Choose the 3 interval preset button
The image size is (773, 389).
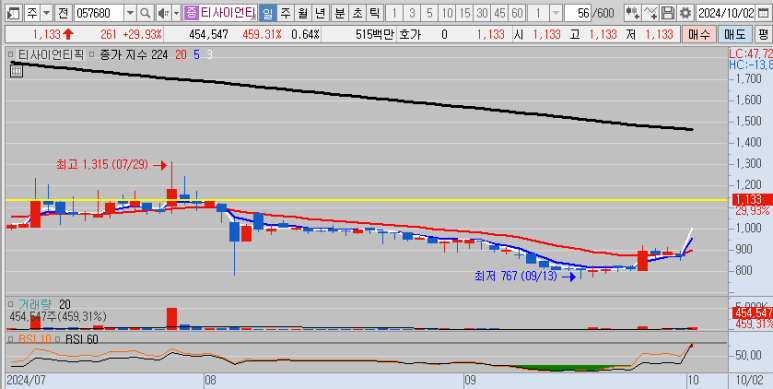[412, 13]
